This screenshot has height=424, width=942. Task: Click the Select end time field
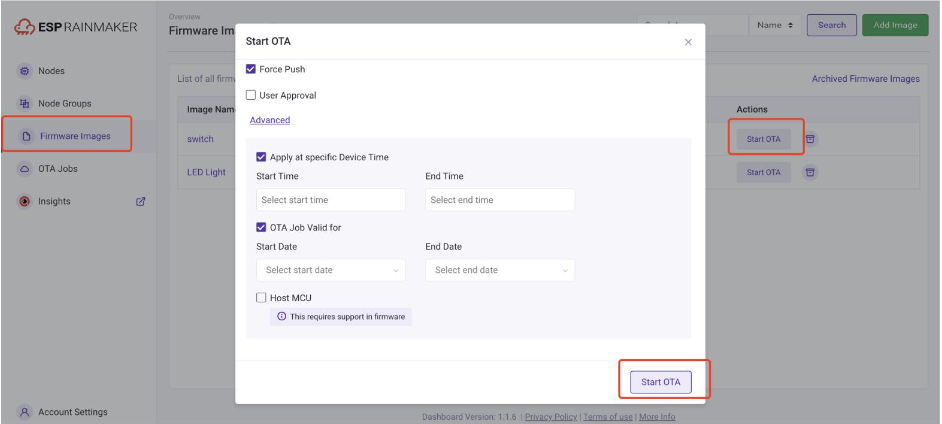[x=500, y=200]
